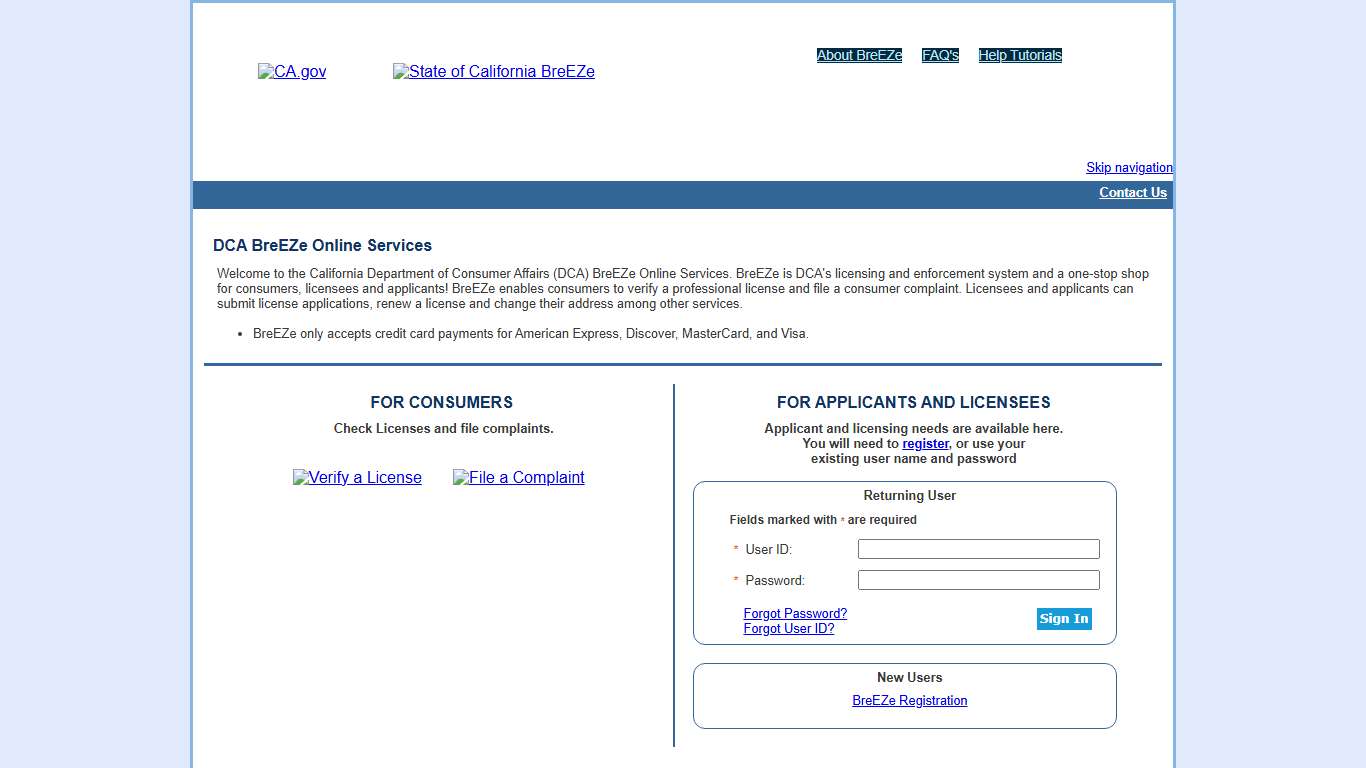Click the "User ID:" field label
This screenshot has width=1366, height=768.
tap(768, 550)
